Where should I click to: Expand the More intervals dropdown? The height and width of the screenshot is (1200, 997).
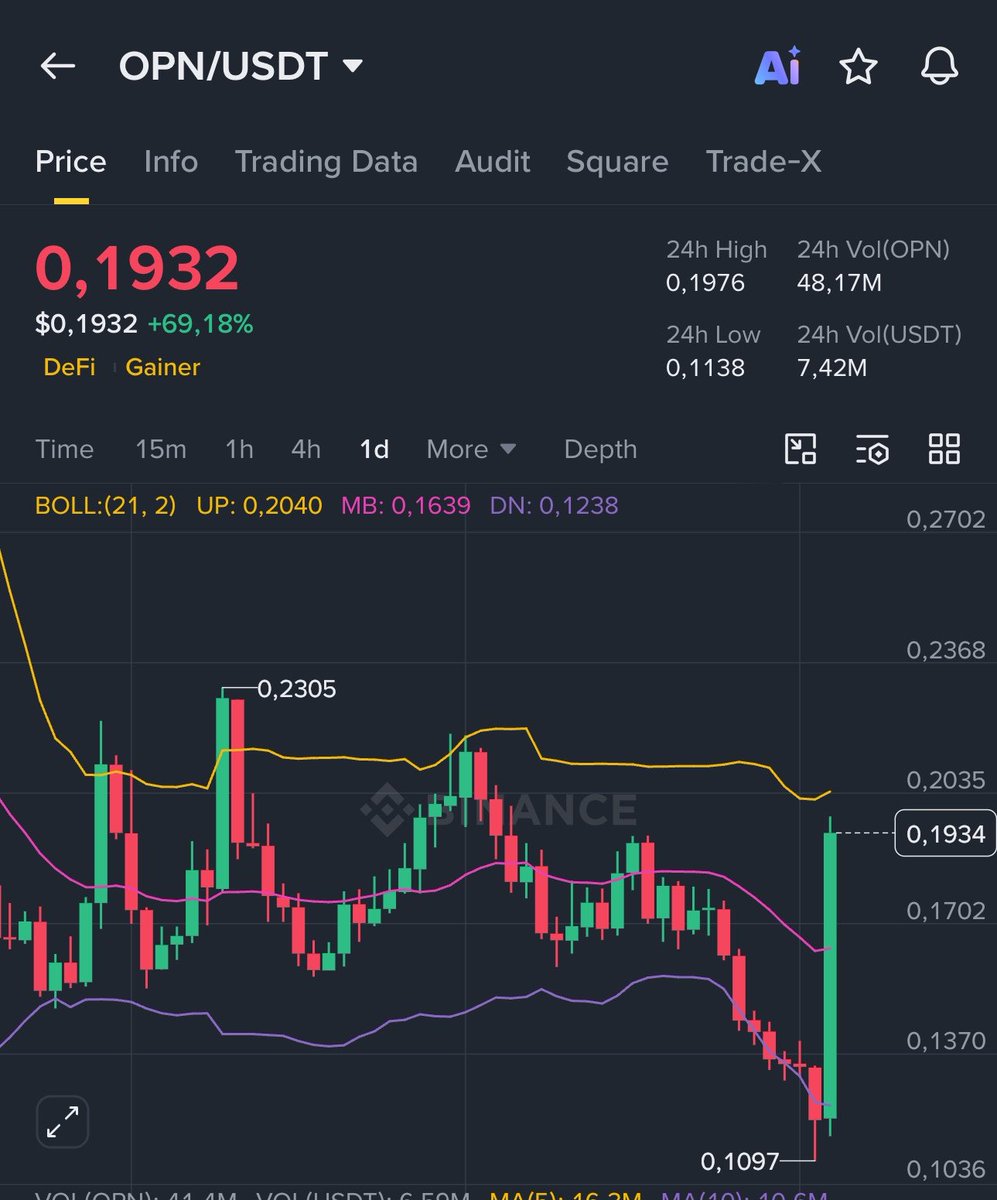pyautogui.click(x=471, y=449)
